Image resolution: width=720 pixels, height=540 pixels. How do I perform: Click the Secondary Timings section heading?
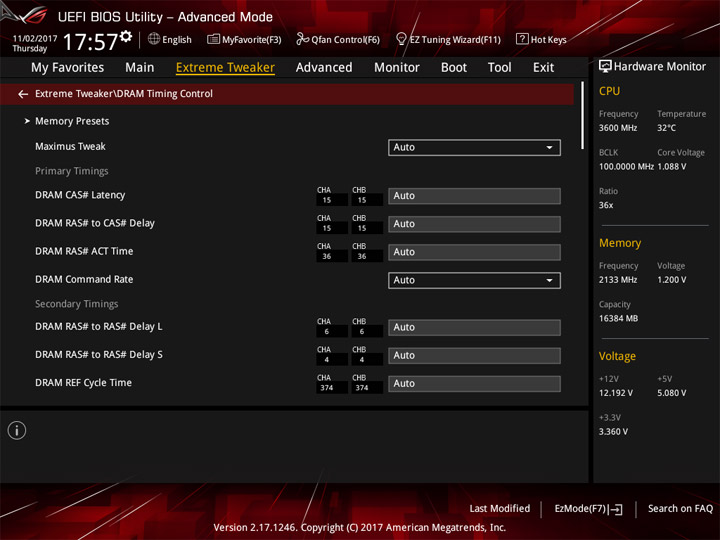[x=77, y=304]
